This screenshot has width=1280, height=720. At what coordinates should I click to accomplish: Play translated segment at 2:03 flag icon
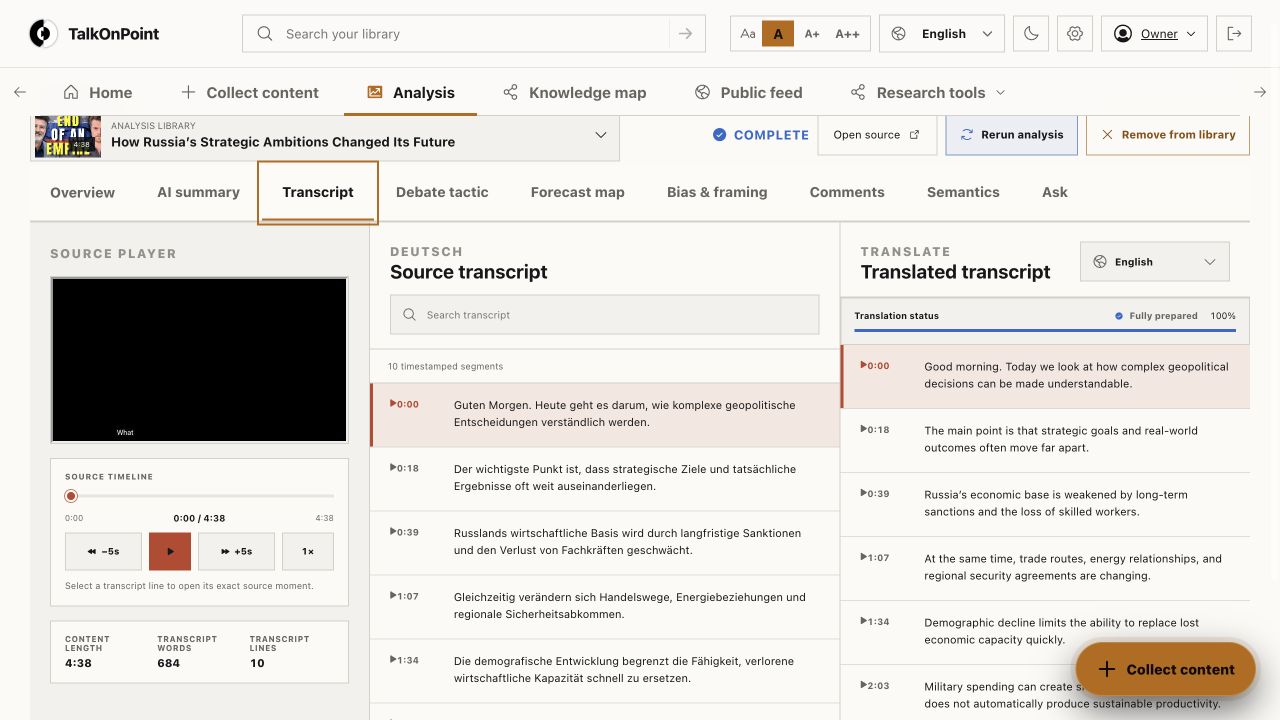[x=865, y=685]
